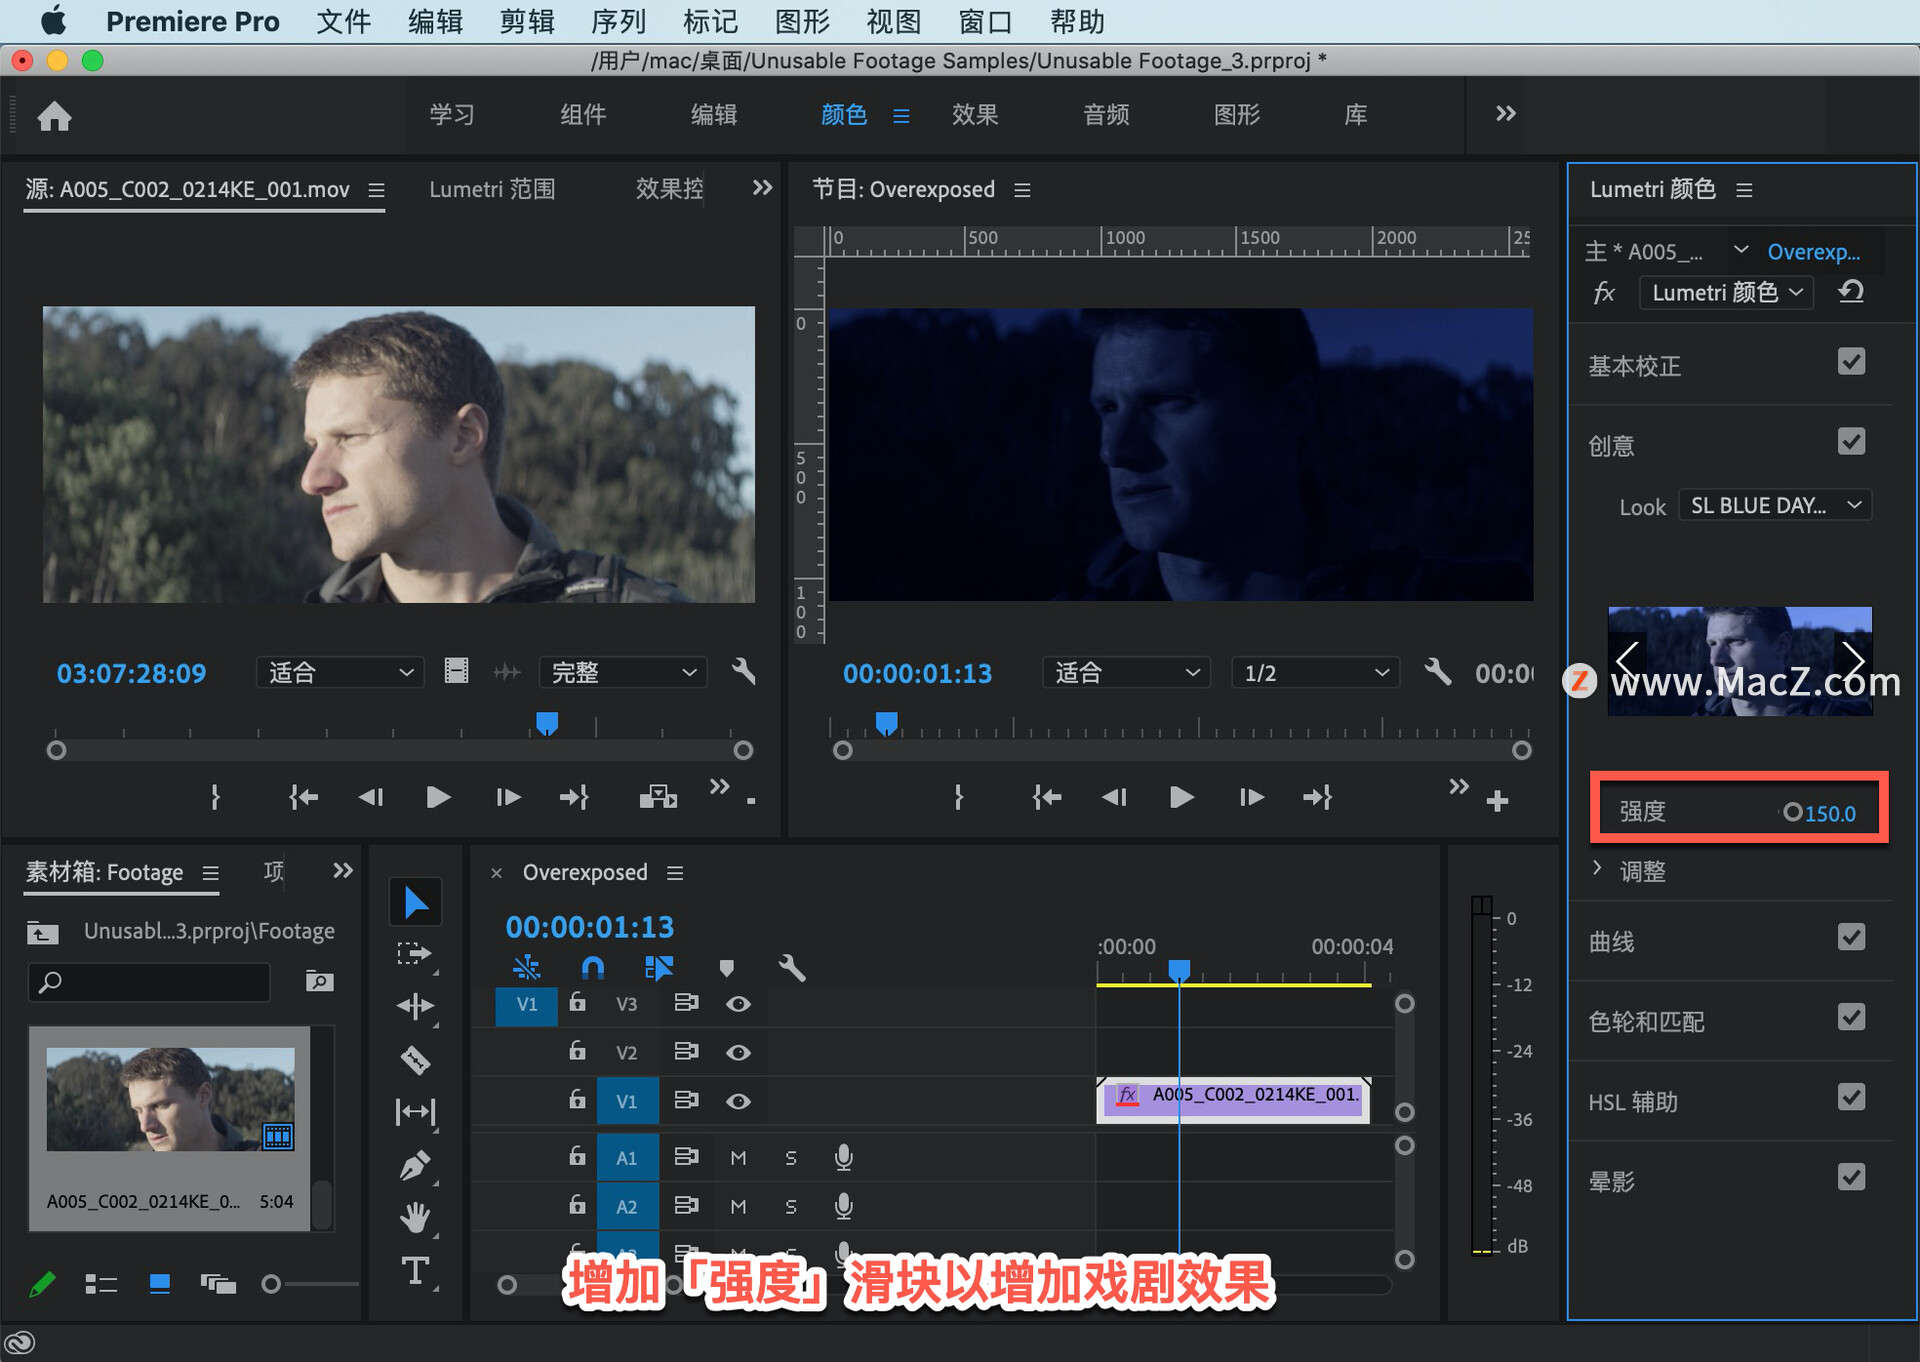Toggle the 晕影 checkbox
This screenshot has height=1362, width=1920.
(1850, 1177)
